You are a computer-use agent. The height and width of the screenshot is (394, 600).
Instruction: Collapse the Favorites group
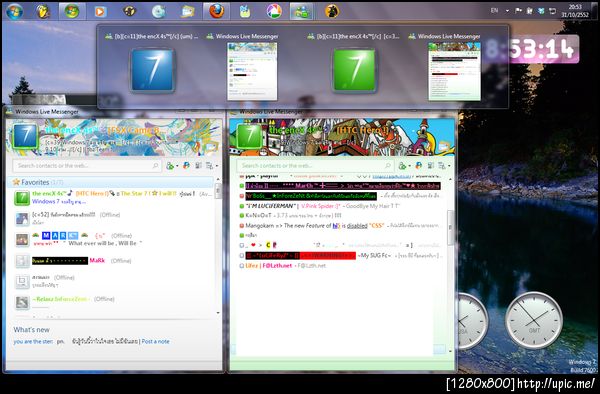(x=111, y=182)
